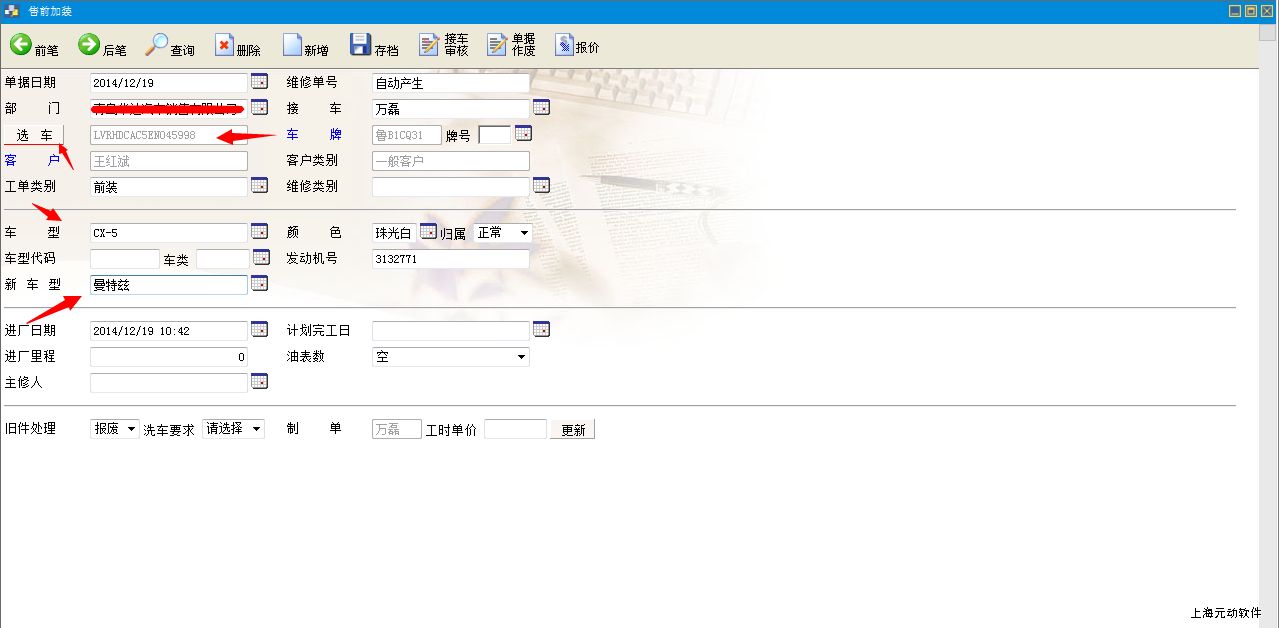Click the 删除 delete icon
Screen dimensions: 1279x628
pos(237,46)
